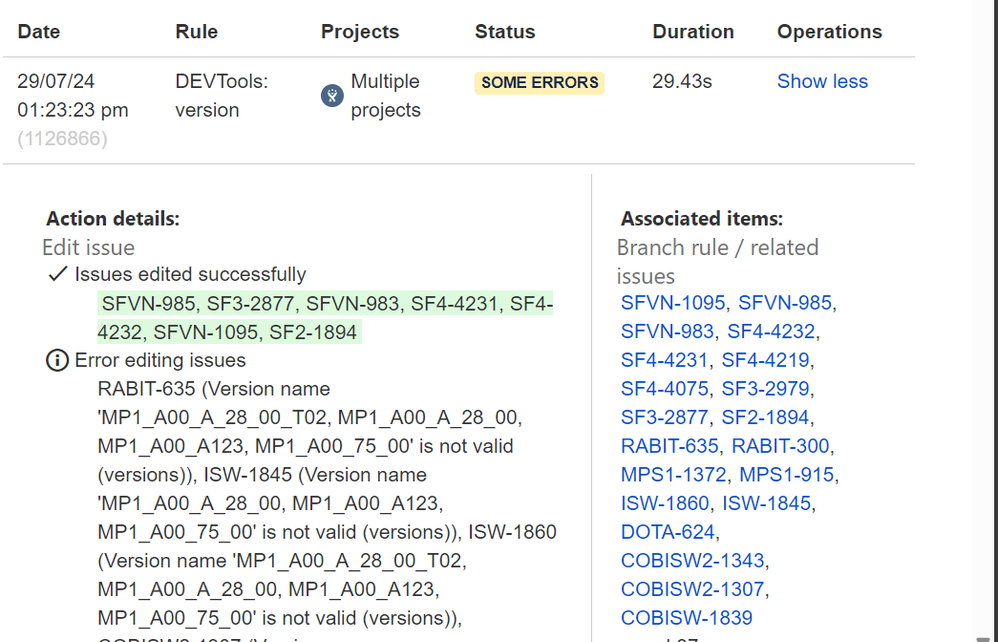Open associated issue MPS1-915
Screen dimensions: 998x642
(787, 475)
